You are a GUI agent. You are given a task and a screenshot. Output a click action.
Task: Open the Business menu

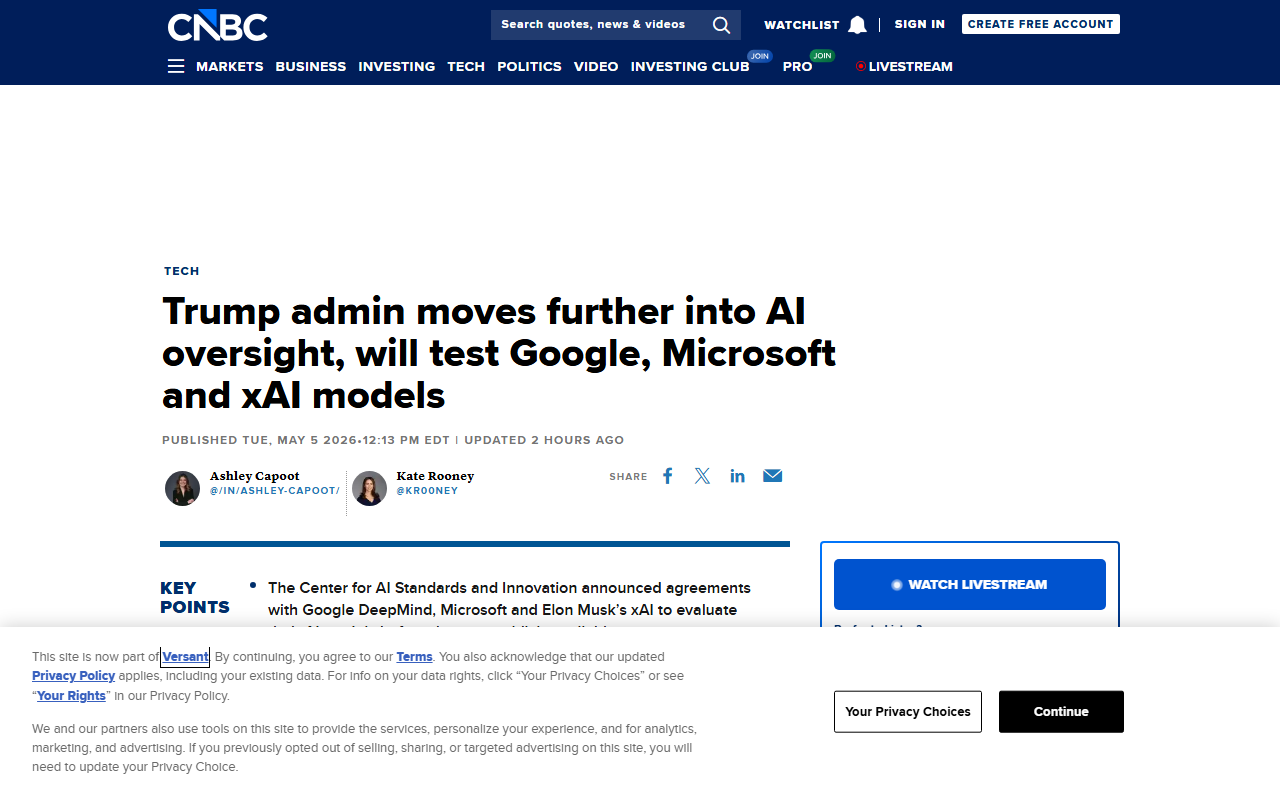tap(311, 66)
